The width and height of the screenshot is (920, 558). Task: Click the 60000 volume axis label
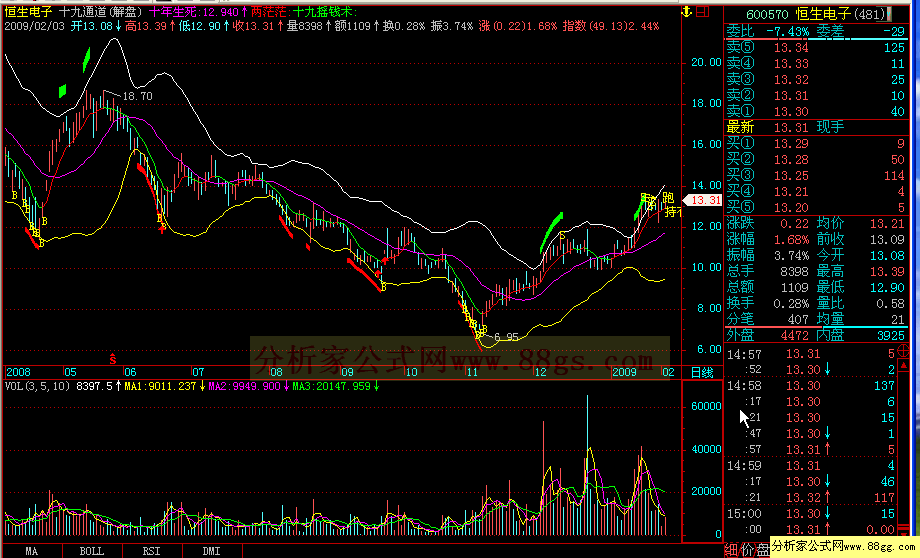(706, 406)
